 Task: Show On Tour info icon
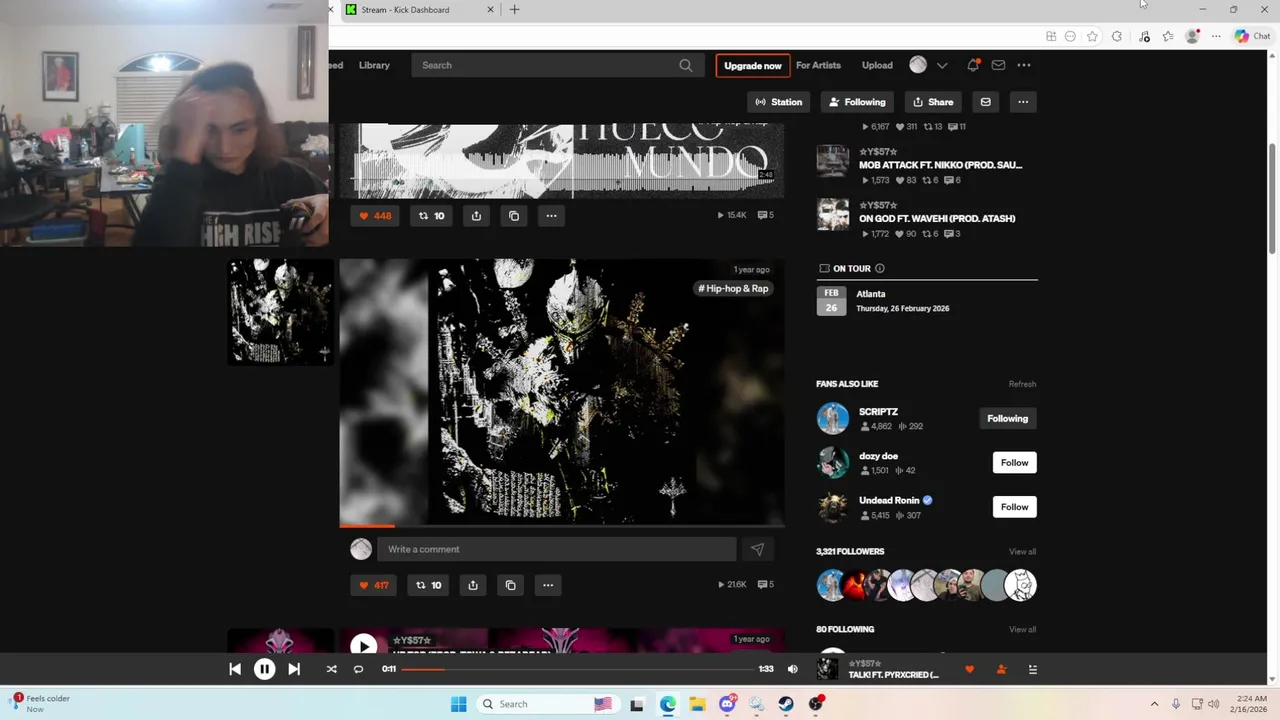[x=879, y=268]
